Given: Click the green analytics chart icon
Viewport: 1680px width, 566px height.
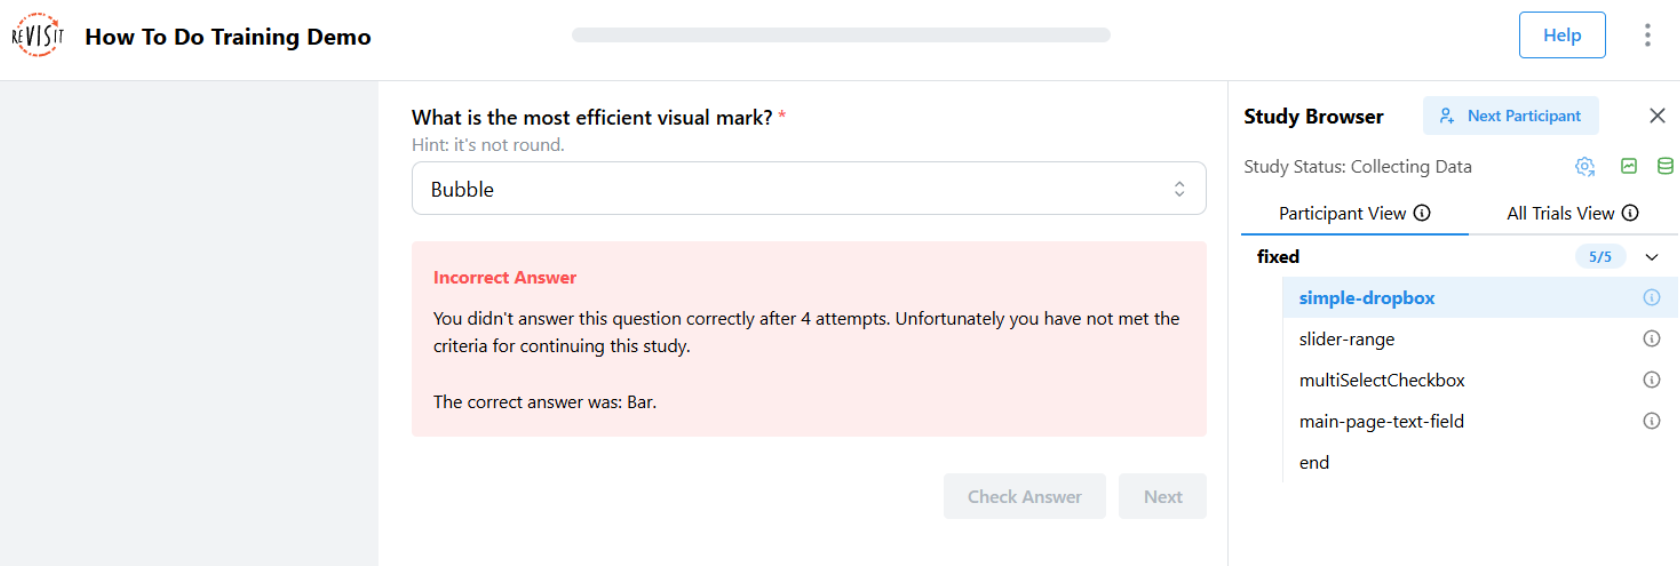Looking at the screenshot, I should (1629, 166).
